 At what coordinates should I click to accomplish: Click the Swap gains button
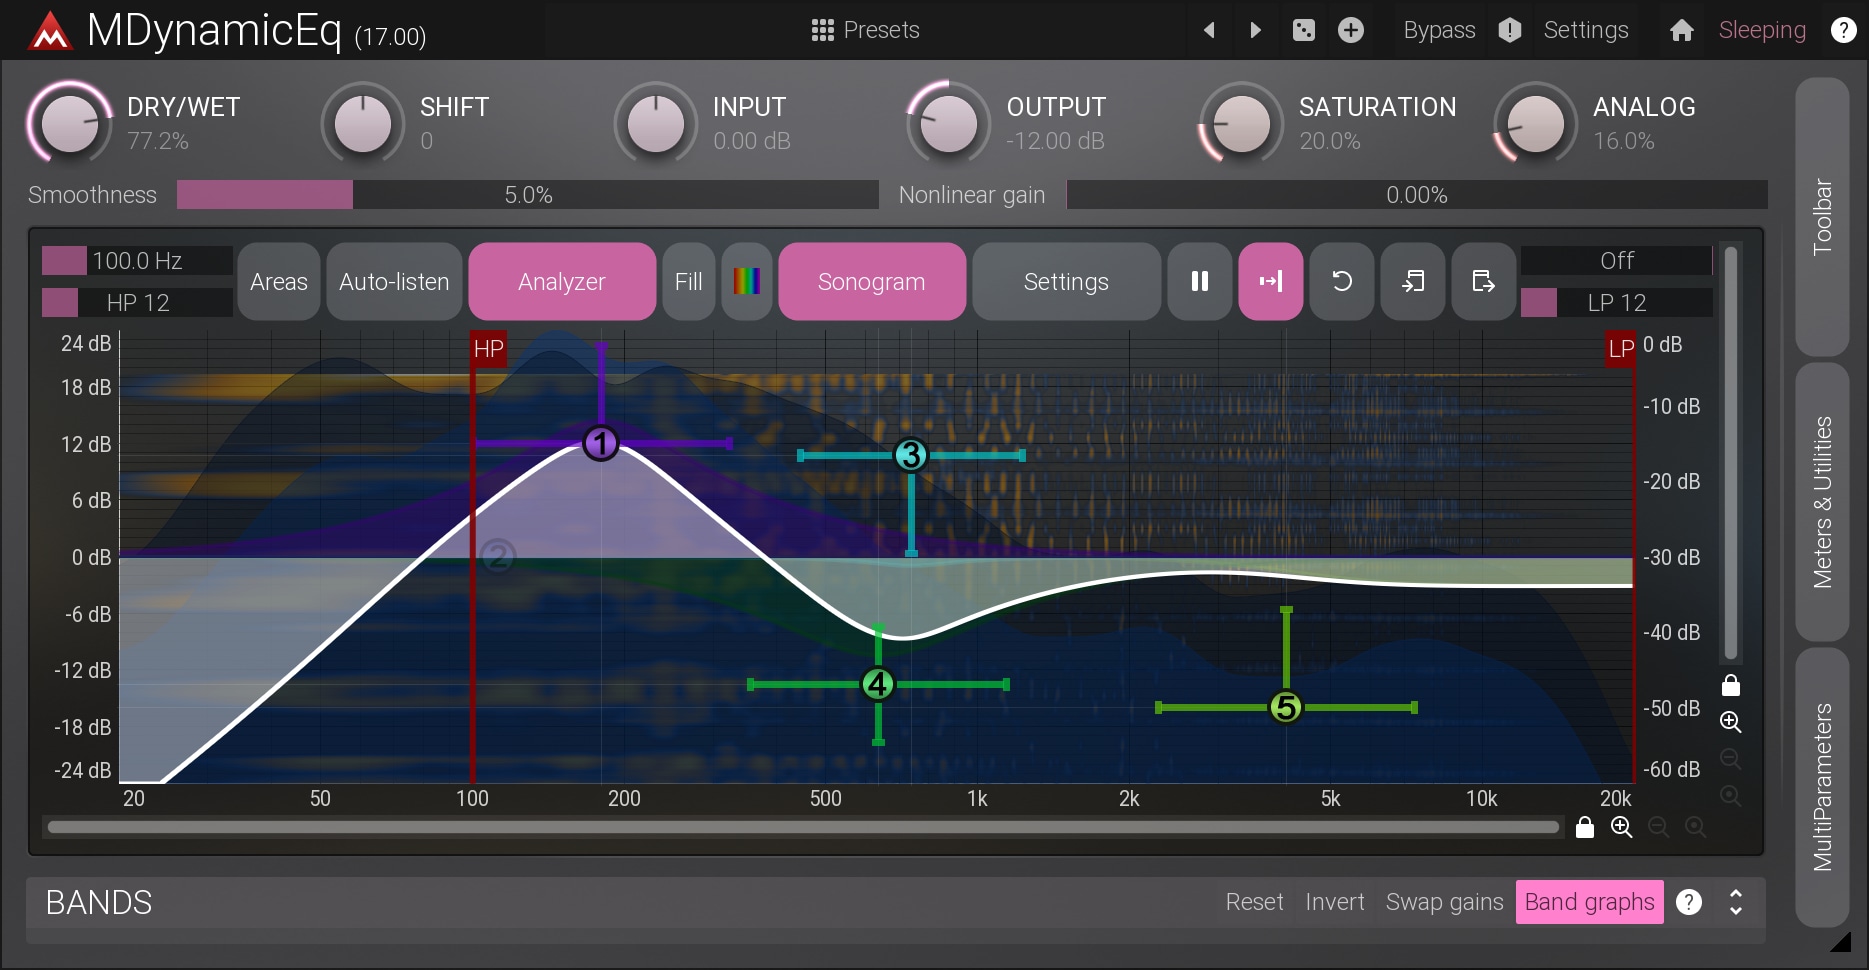[1444, 902]
